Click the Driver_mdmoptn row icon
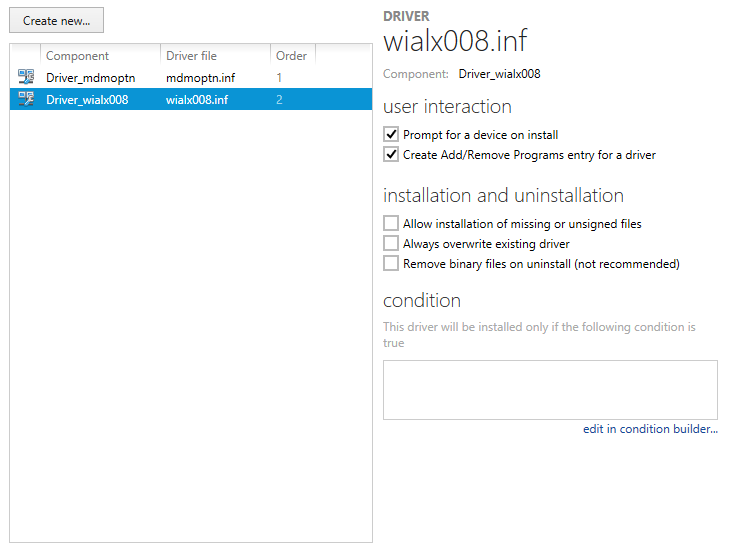Screen dimensions: 730x552 click(26, 77)
